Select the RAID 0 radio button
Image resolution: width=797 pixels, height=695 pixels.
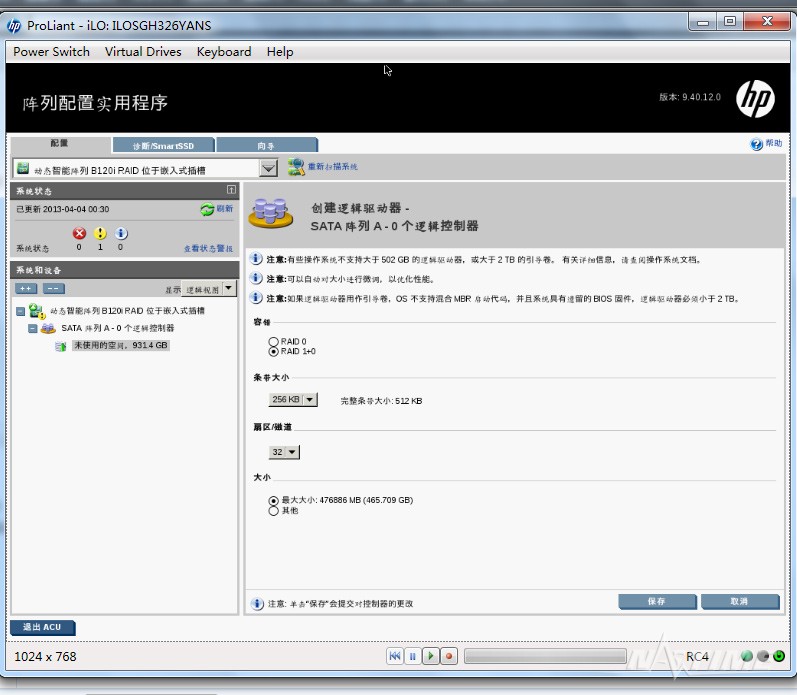coord(273,342)
